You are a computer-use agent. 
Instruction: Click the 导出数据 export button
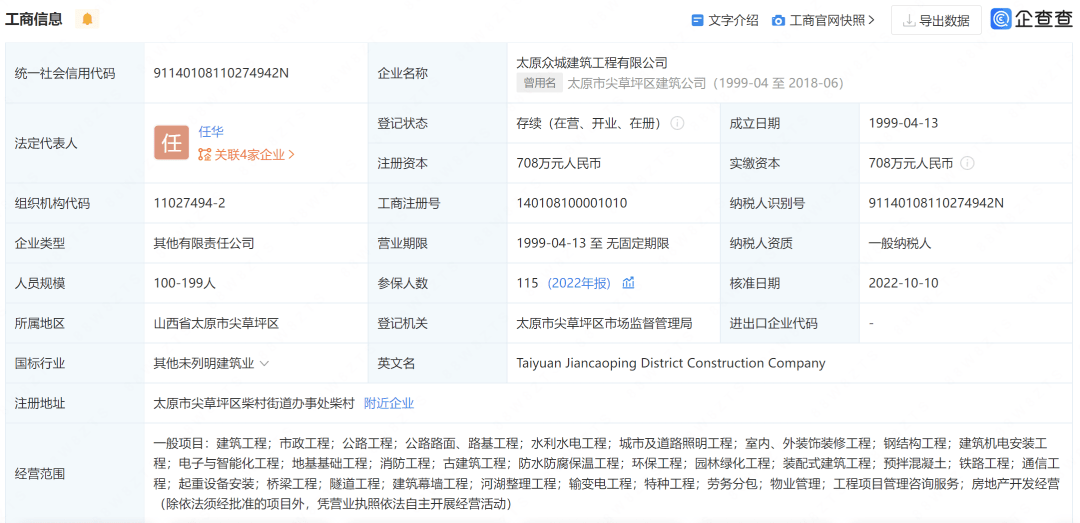click(936, 21)
